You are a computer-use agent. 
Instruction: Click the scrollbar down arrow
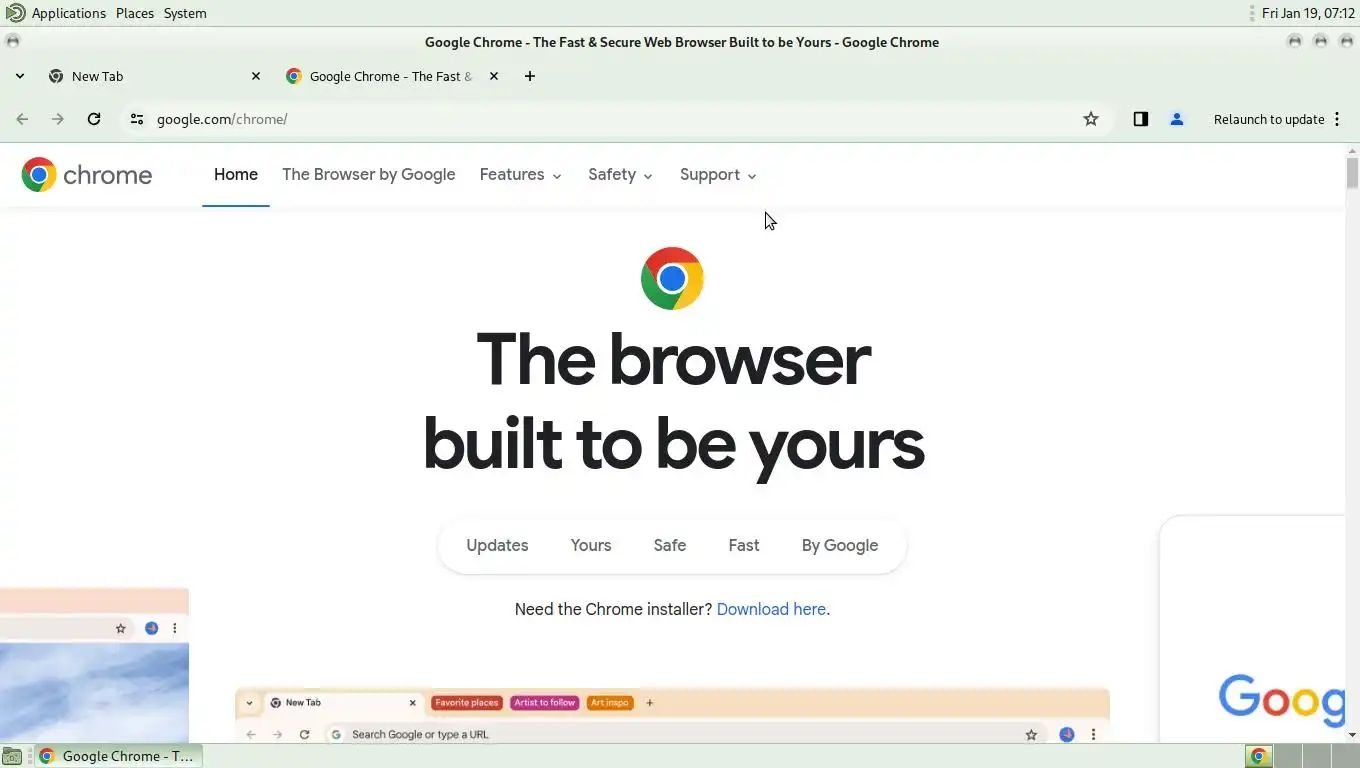click(x=1352, y=735)
